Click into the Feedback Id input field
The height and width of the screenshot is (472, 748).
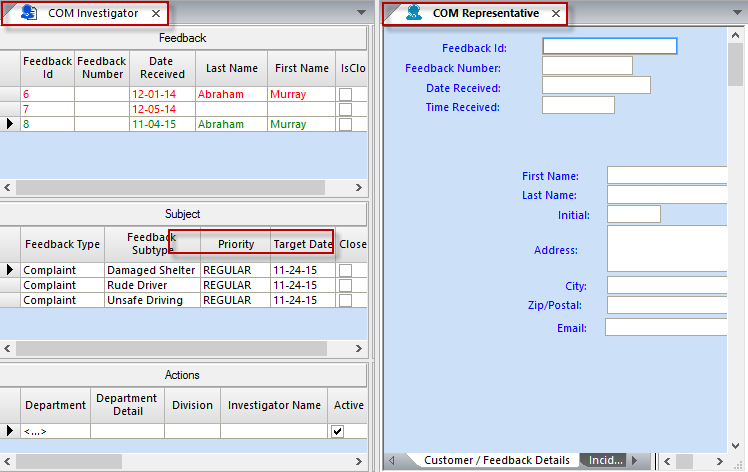click(x=609, y=46)
